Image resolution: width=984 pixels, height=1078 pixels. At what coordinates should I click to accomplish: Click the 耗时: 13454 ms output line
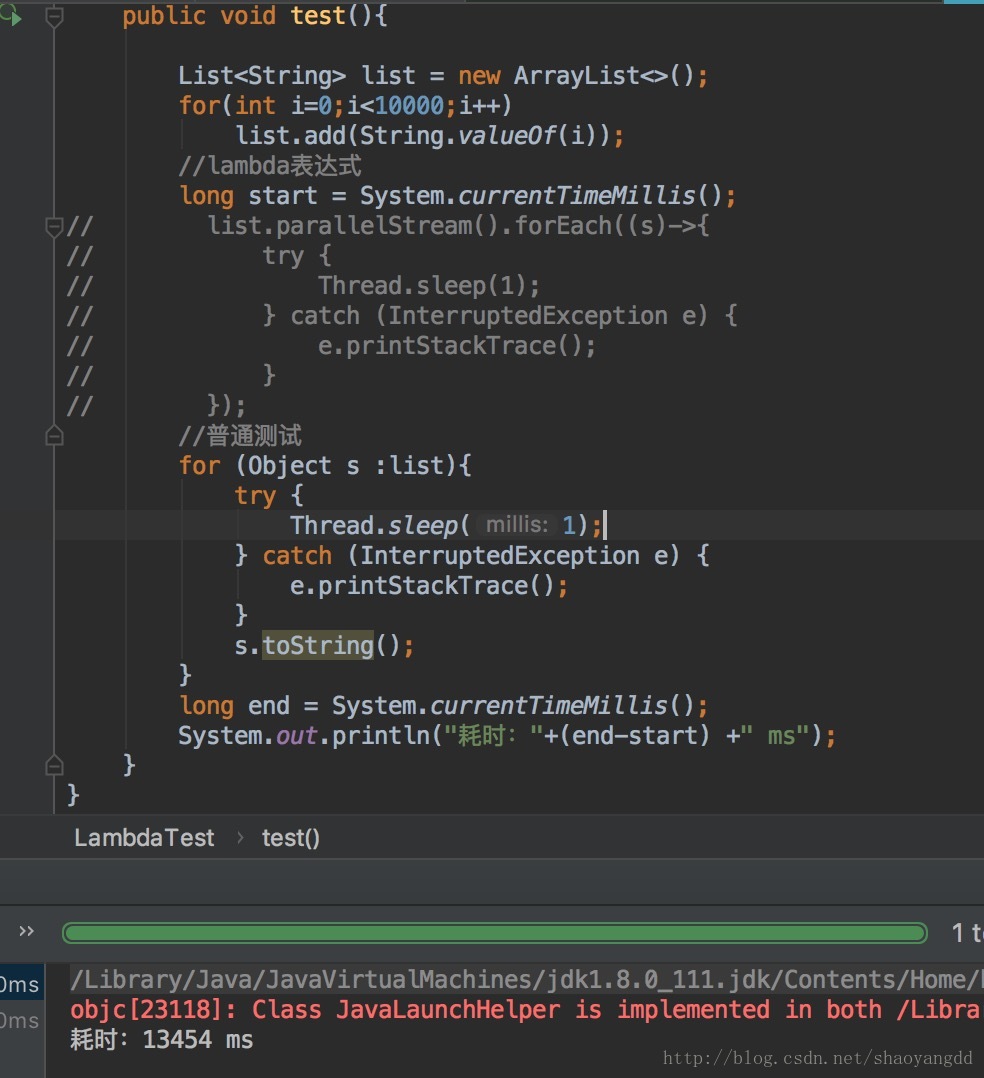(x=162, y=1039)
